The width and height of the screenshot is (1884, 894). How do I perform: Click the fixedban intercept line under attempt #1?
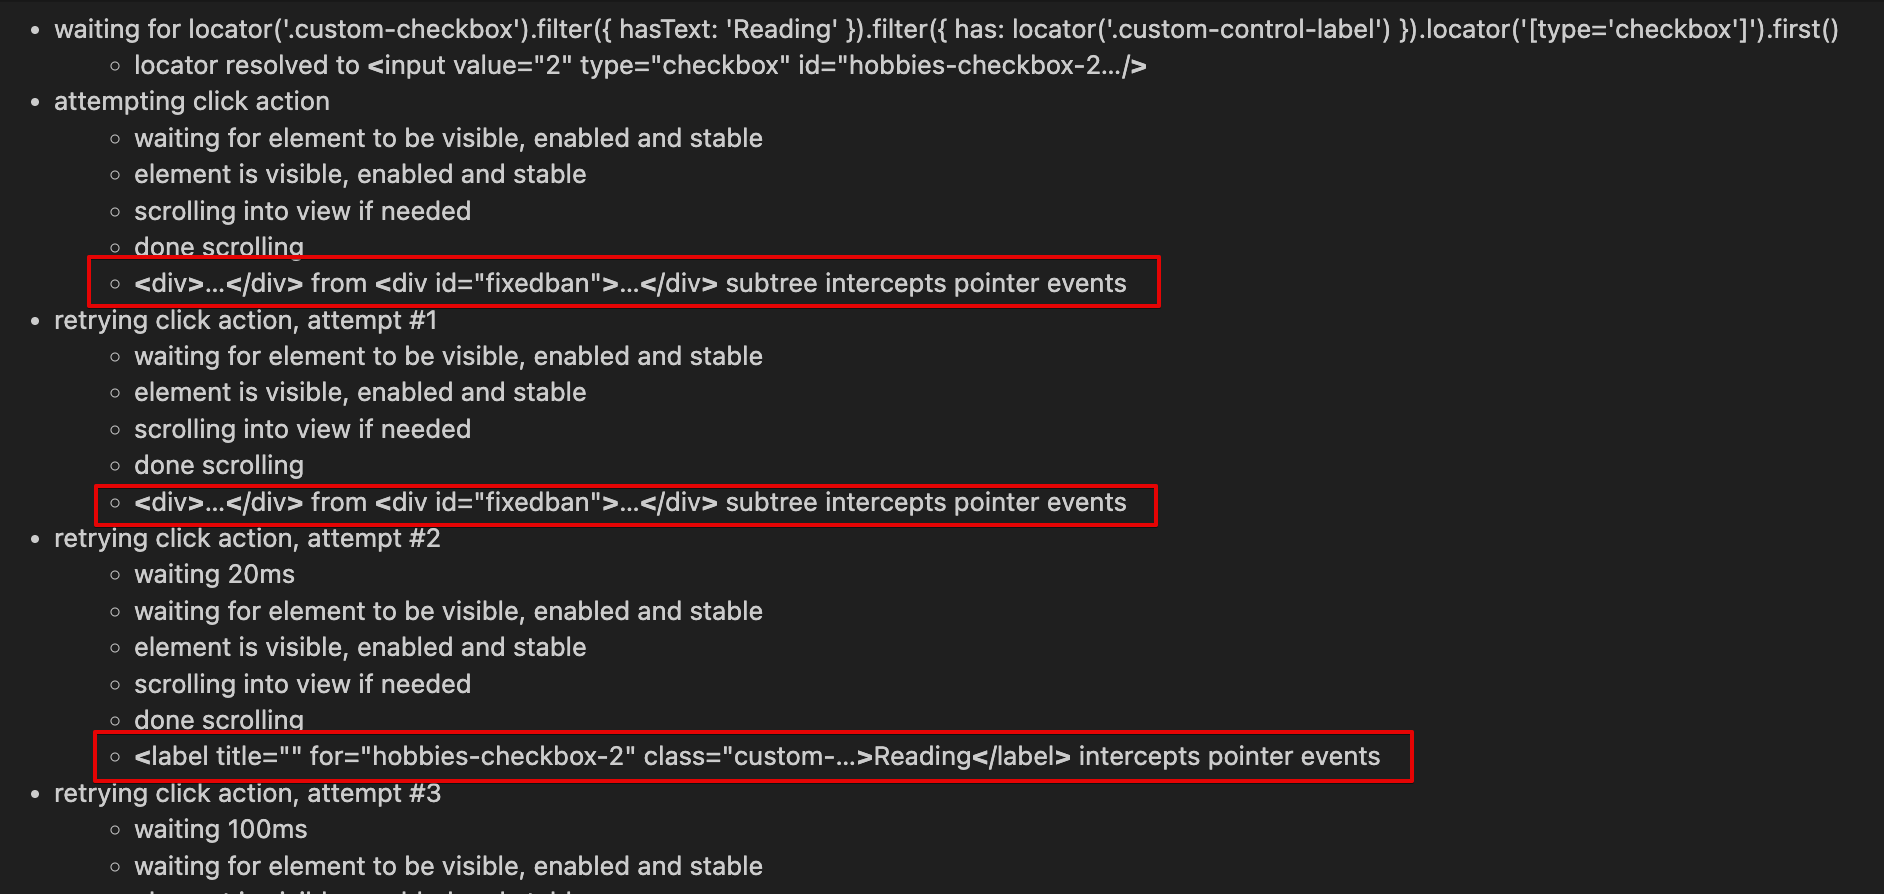pos(630,502)
